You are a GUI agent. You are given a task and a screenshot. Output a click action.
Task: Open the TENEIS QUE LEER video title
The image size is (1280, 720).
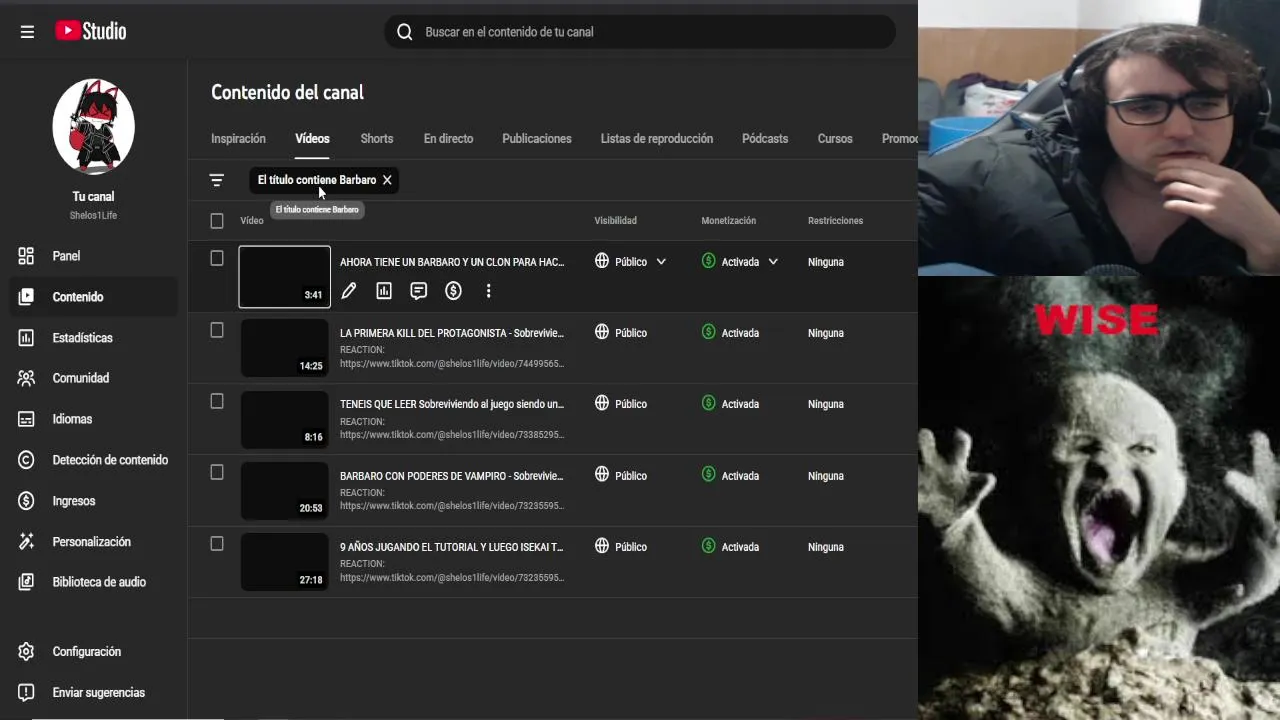[x=452, y=404]
